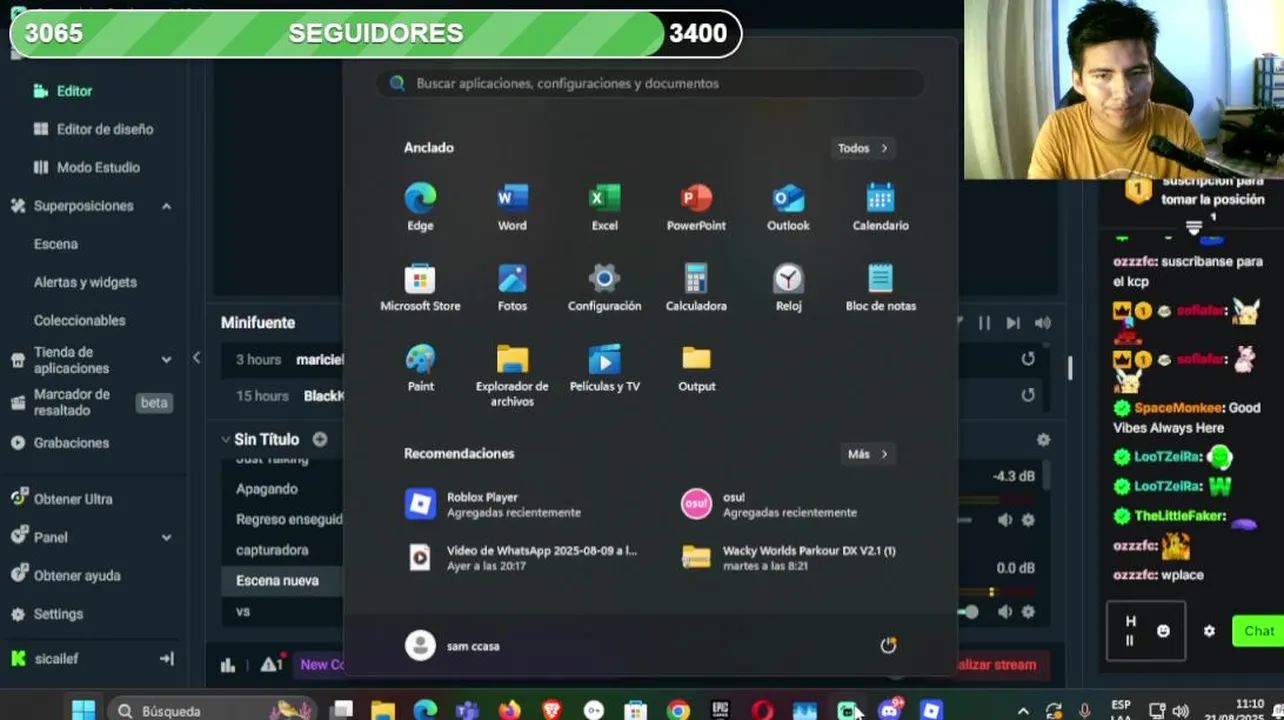The width and height of the screenshot is (1284, 720).
Task: Open Películas y TV app
Action: (x=604, y=368)
